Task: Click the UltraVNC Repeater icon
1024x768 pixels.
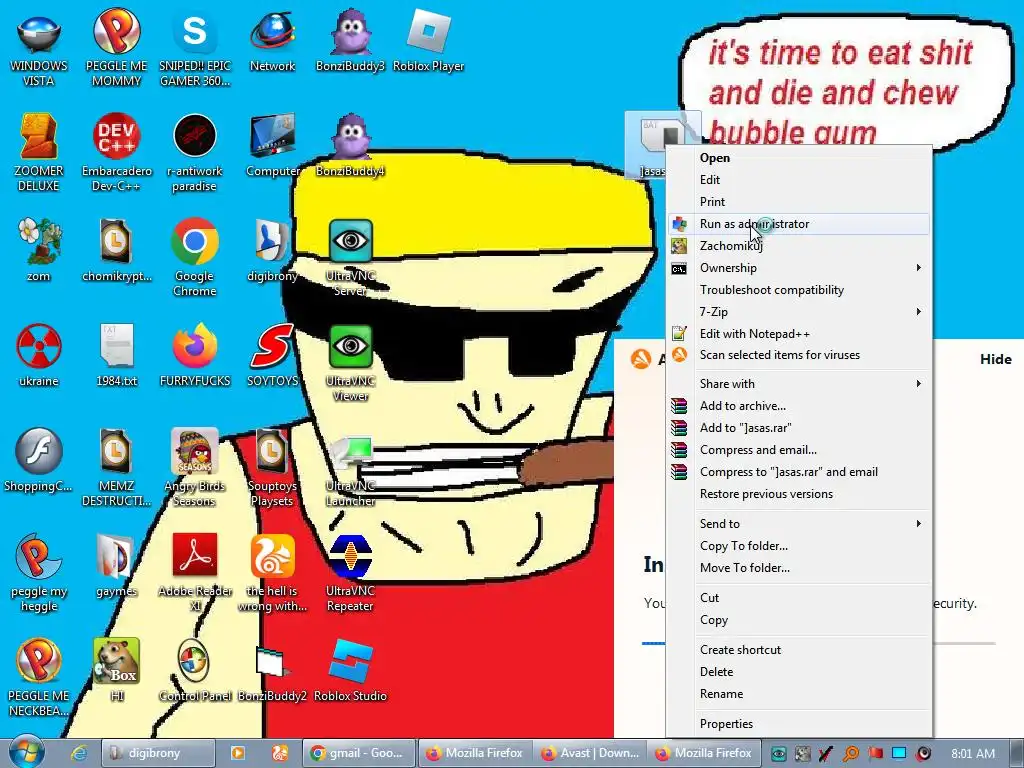Action: 351,572
